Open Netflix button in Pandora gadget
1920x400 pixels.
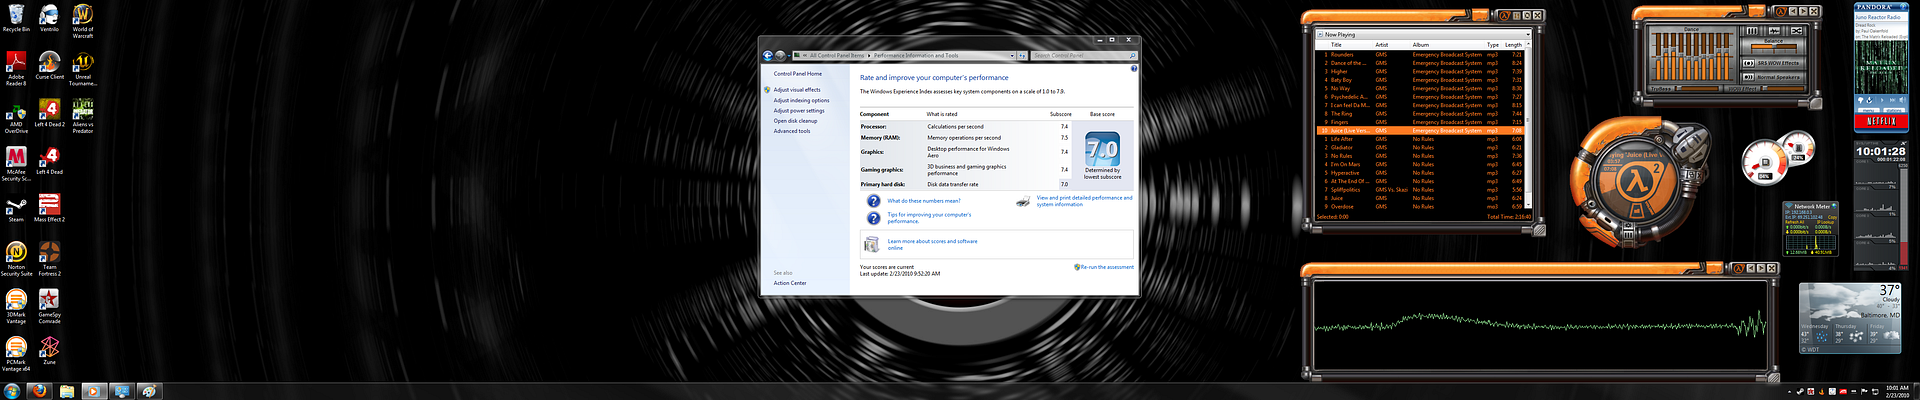pyautogui.click(x=1881, y=121)
